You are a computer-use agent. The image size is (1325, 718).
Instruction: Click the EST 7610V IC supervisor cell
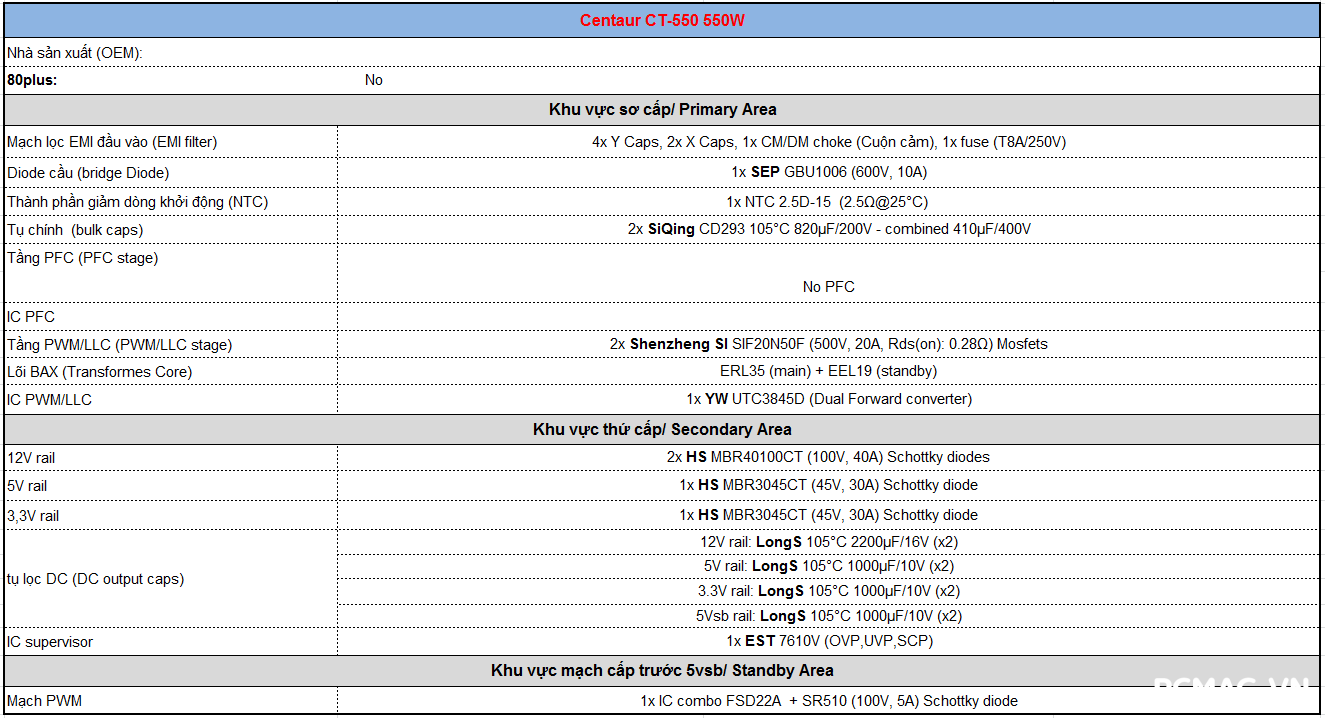(828, 641)
